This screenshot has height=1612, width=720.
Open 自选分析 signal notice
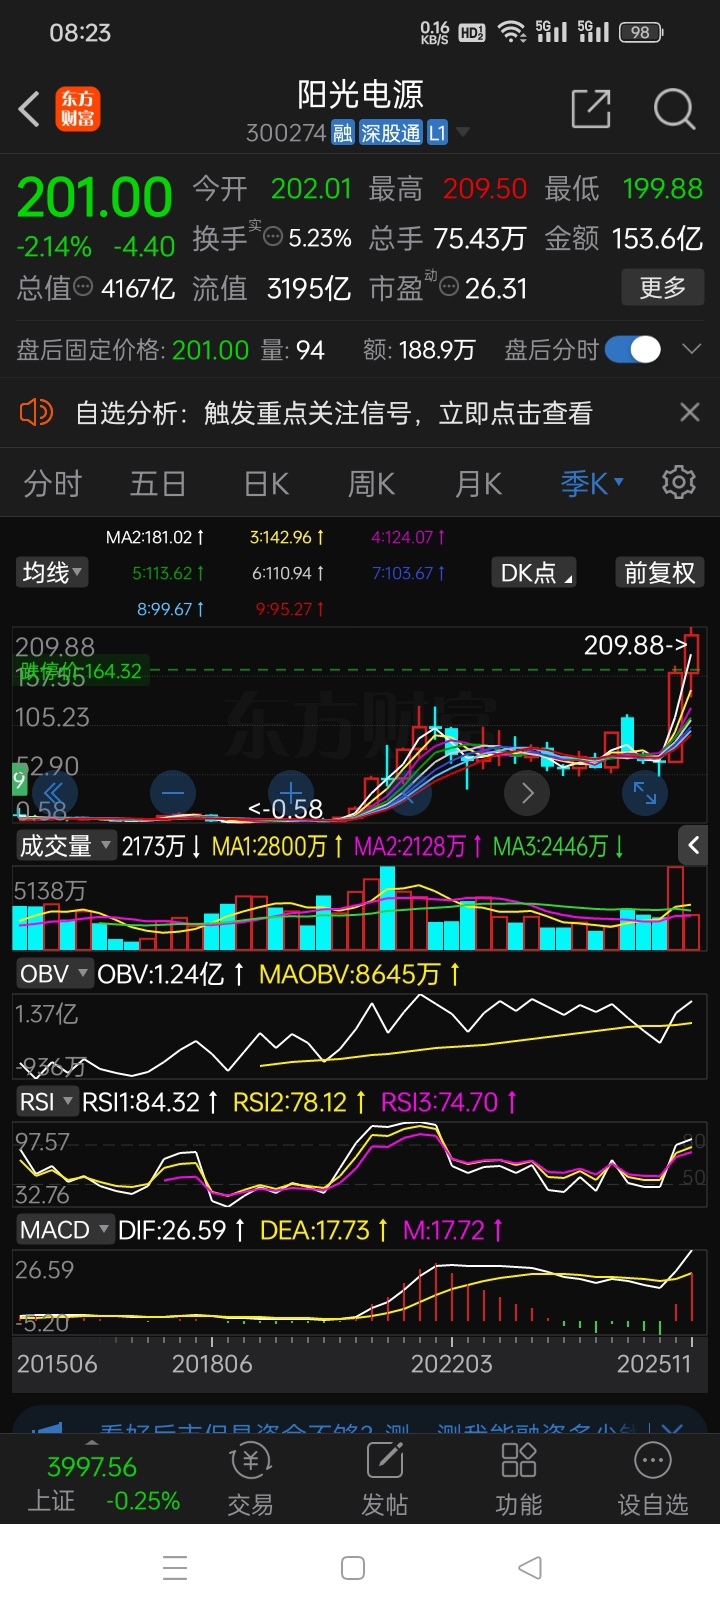pos(334,413)
